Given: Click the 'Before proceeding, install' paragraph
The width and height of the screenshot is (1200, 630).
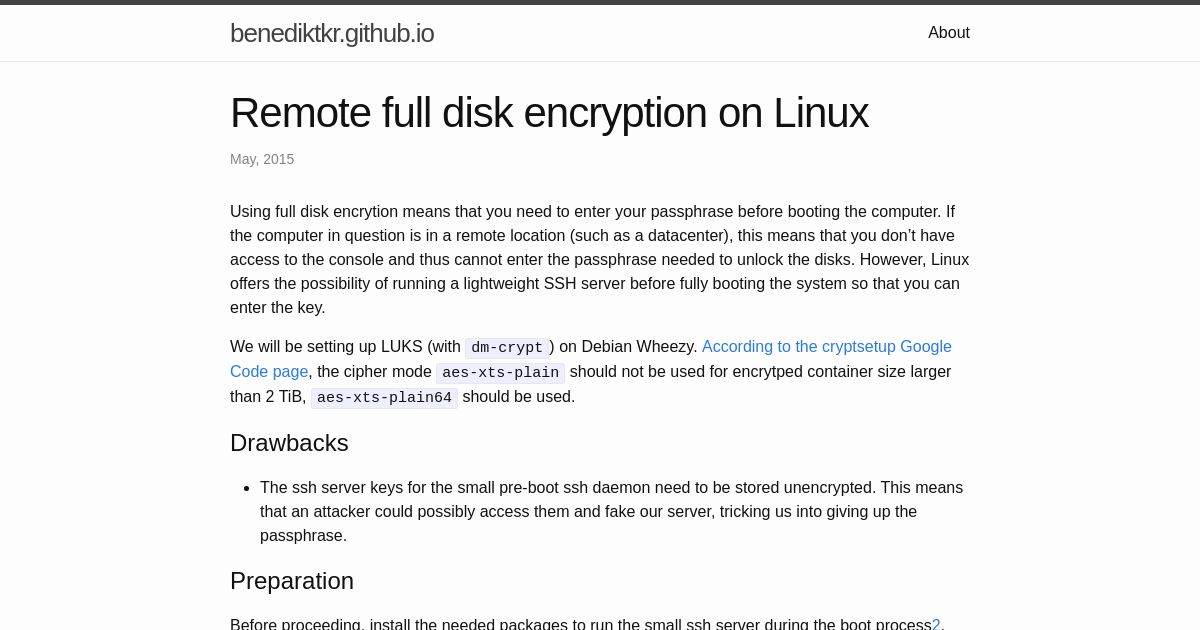Looking at the screenshot, I should pyautogui.click(x=587, y=624).
